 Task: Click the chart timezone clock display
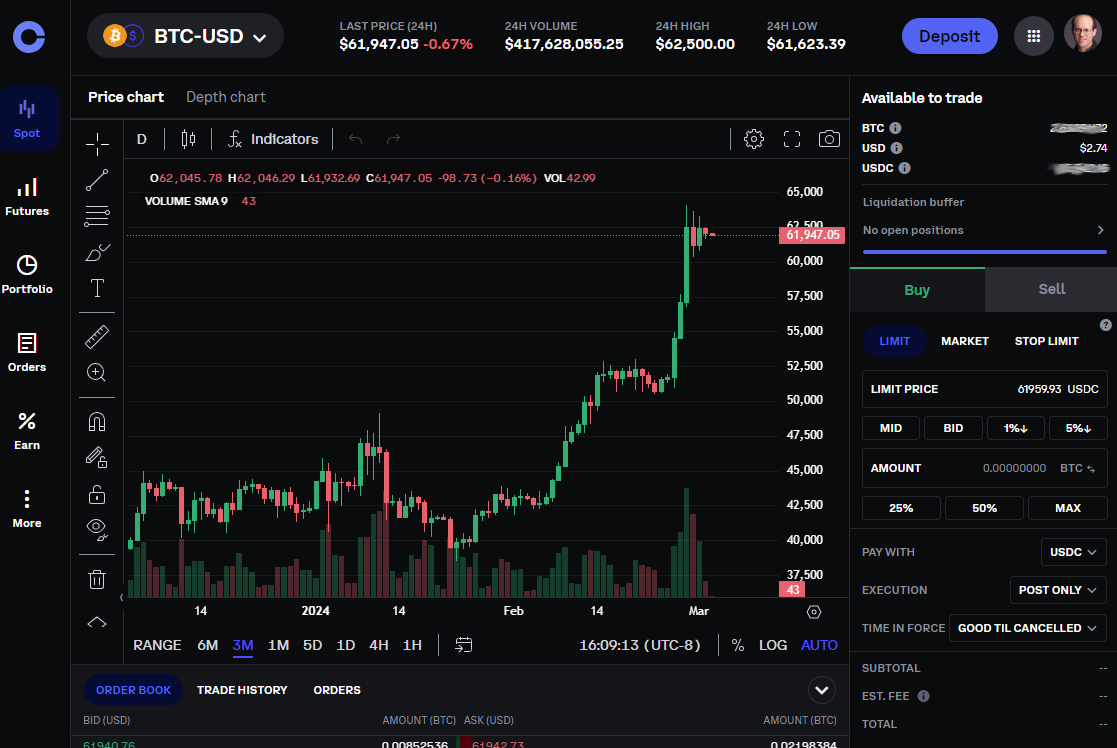639,645
